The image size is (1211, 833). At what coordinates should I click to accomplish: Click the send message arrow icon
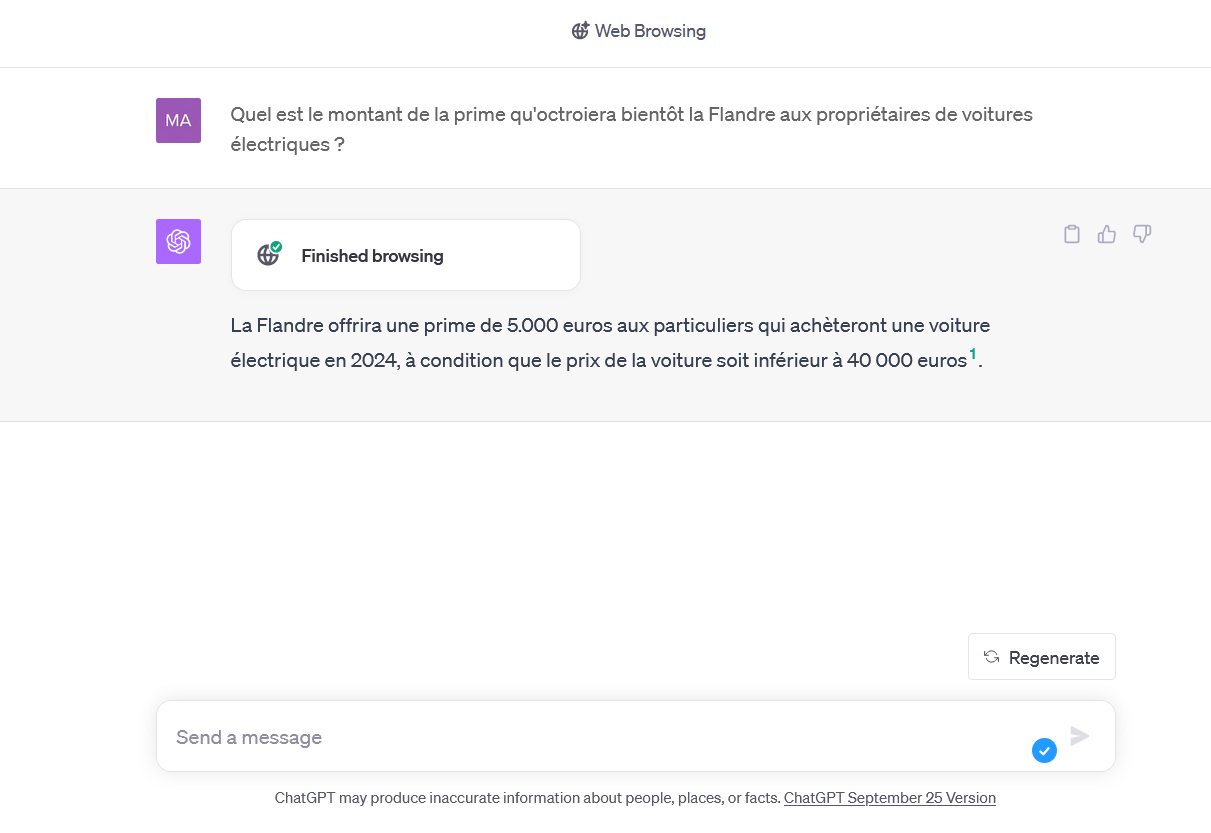tap(1079, 737)
